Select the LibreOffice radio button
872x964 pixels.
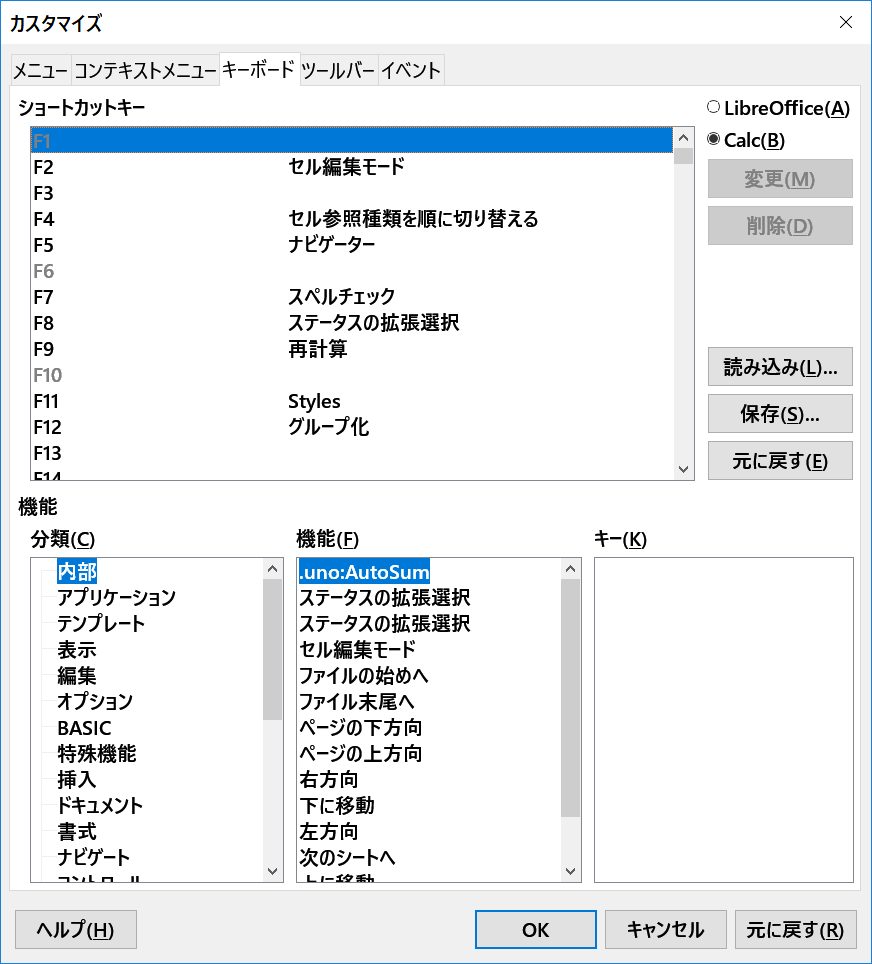[713, 108]
